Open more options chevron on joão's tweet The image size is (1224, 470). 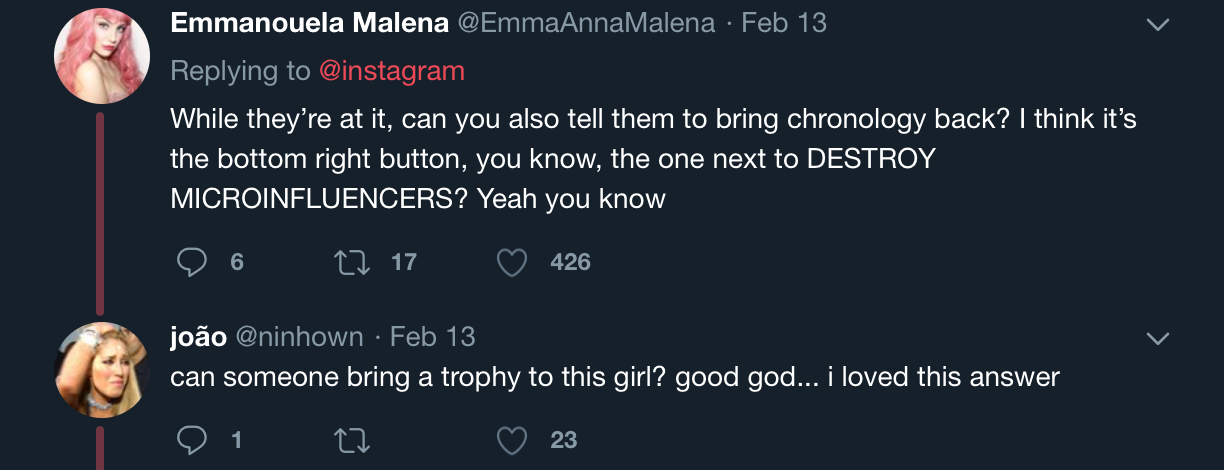point(1157,339)
